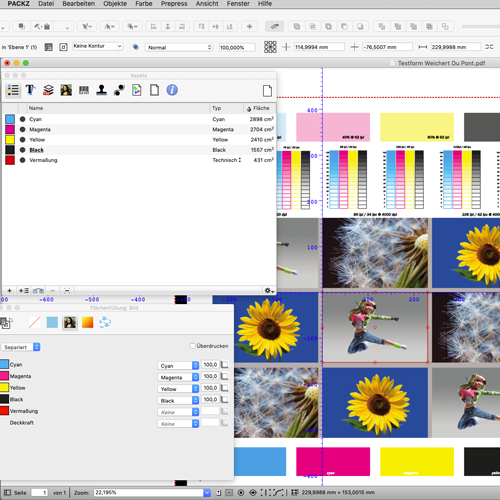The image size is (500, 500).
Task: Open the Keine Kontur stroke dropdown
Action: click(x=98, y=46)
